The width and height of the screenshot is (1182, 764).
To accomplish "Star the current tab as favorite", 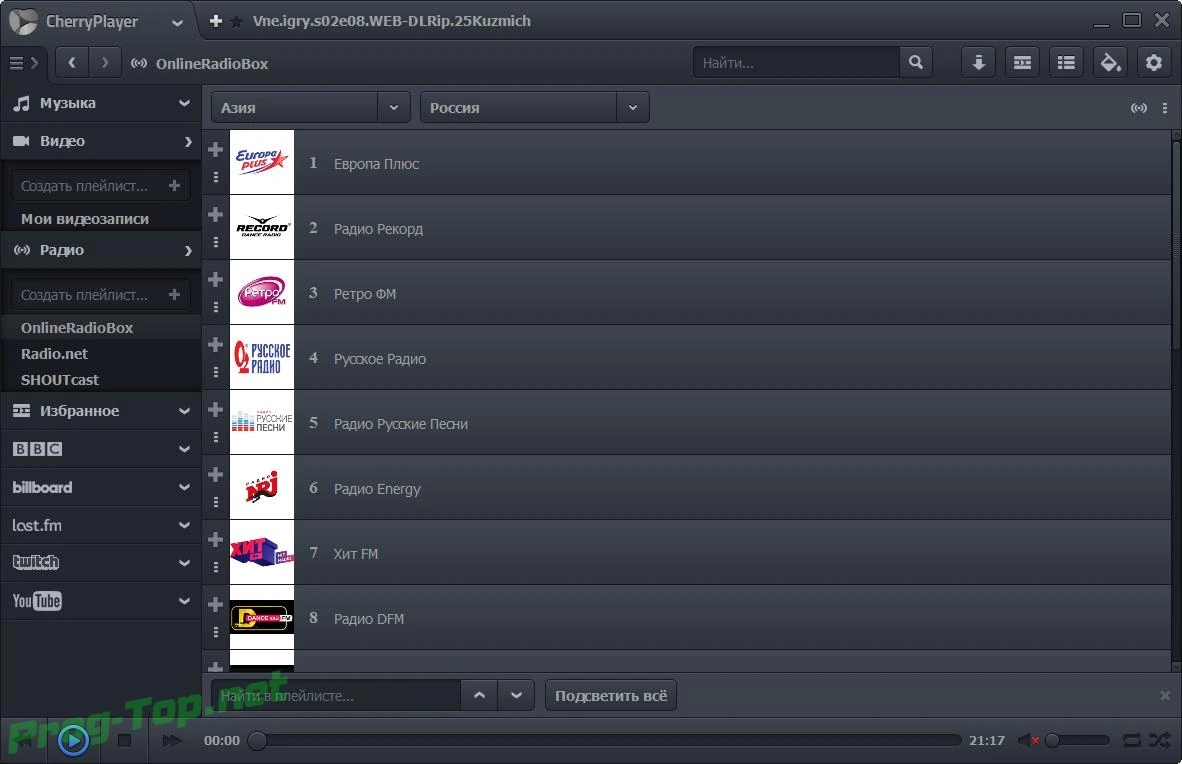I will click(x=236, y=22).
